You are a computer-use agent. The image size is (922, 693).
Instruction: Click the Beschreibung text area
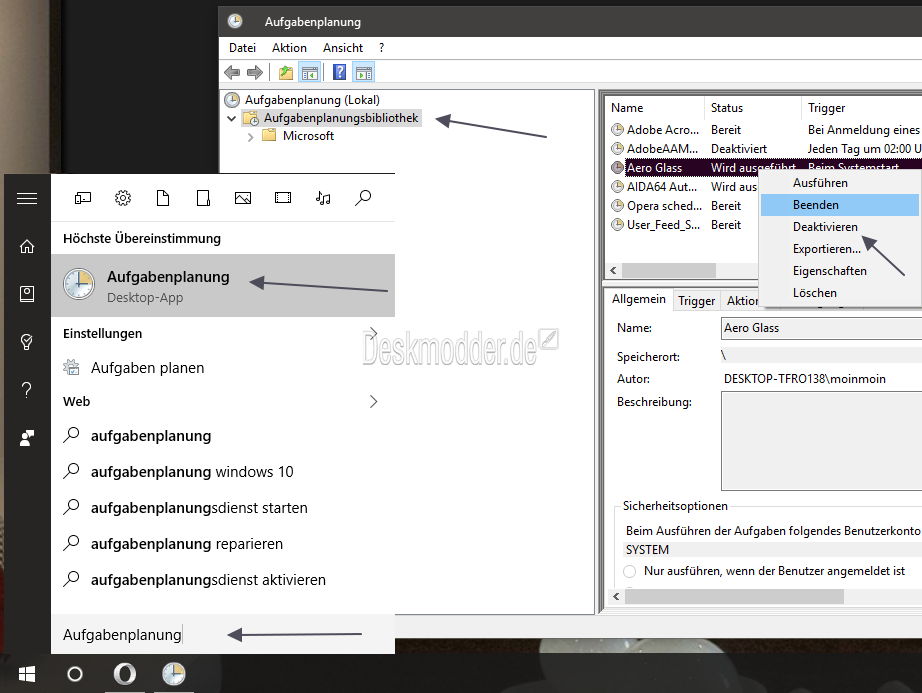pyautogui.click(x=821, y=441)
